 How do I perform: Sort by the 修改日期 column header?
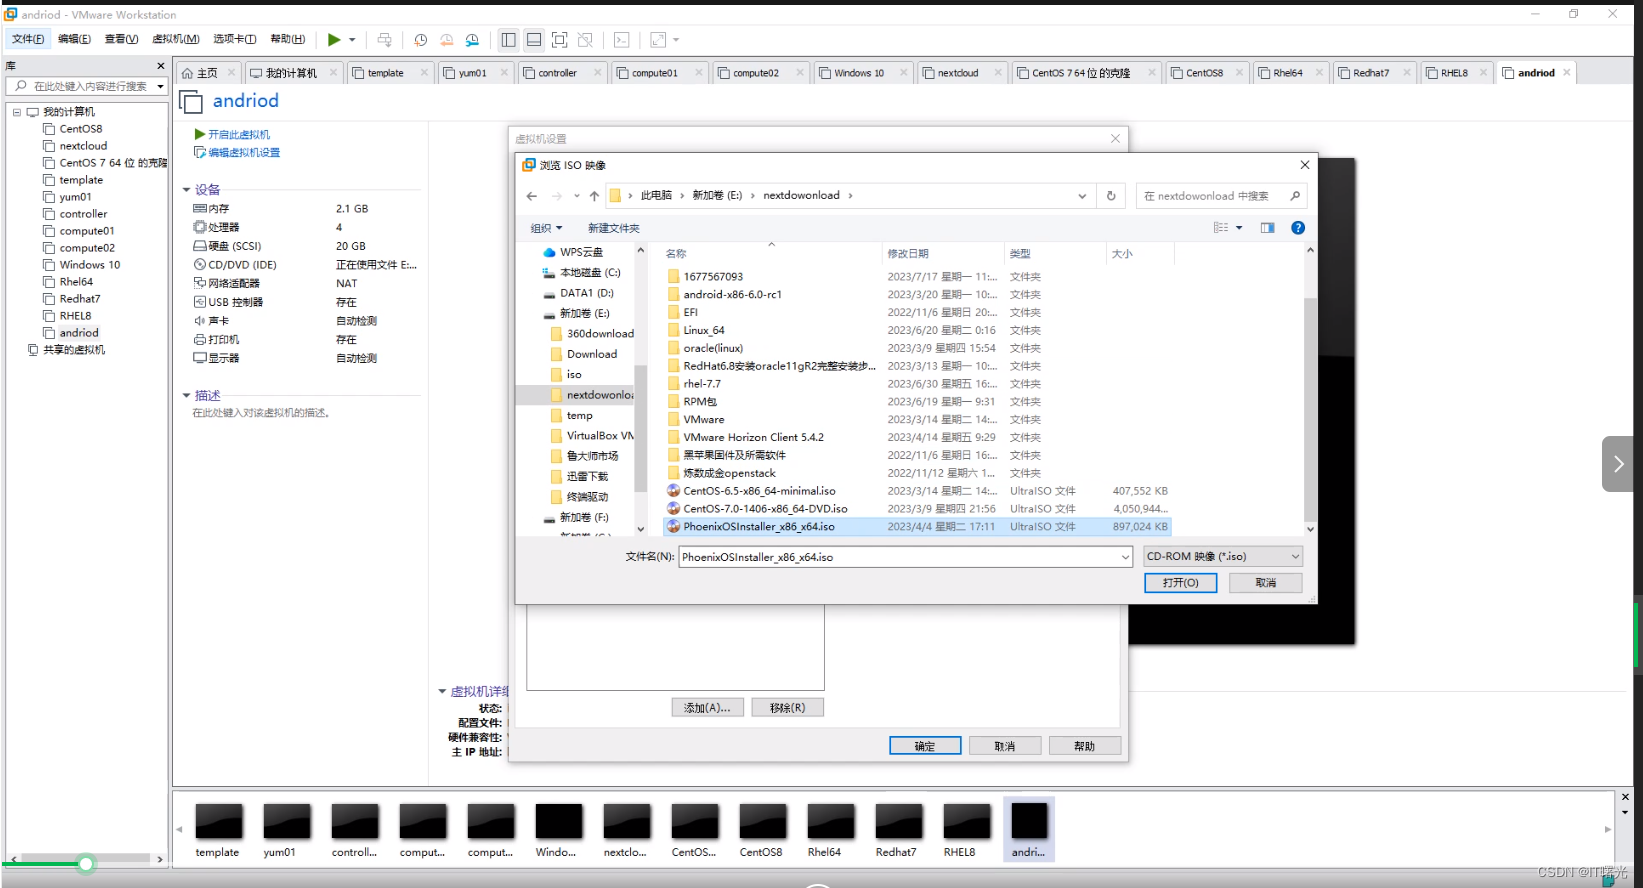click(x=908, y=254)
